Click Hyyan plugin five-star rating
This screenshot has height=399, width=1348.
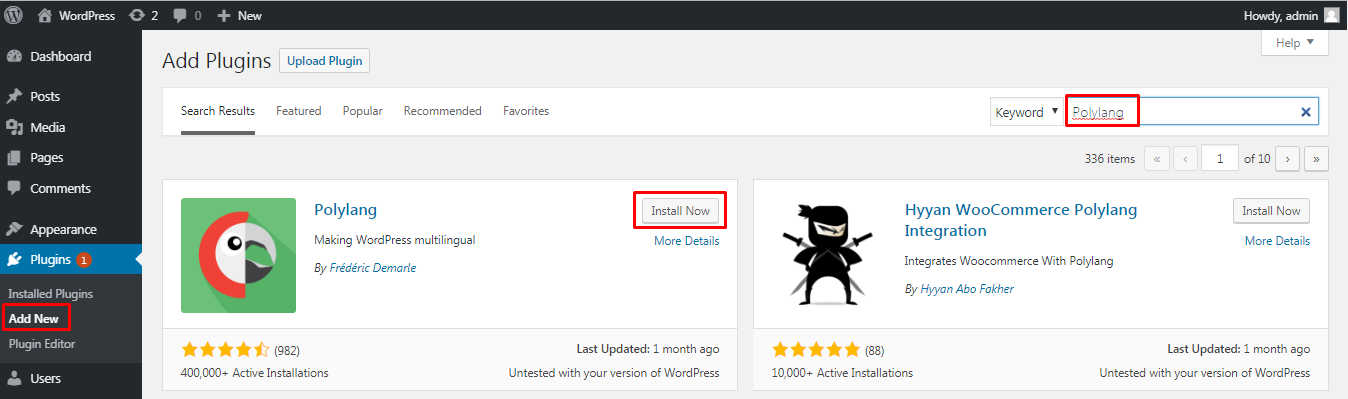[816, 350]
